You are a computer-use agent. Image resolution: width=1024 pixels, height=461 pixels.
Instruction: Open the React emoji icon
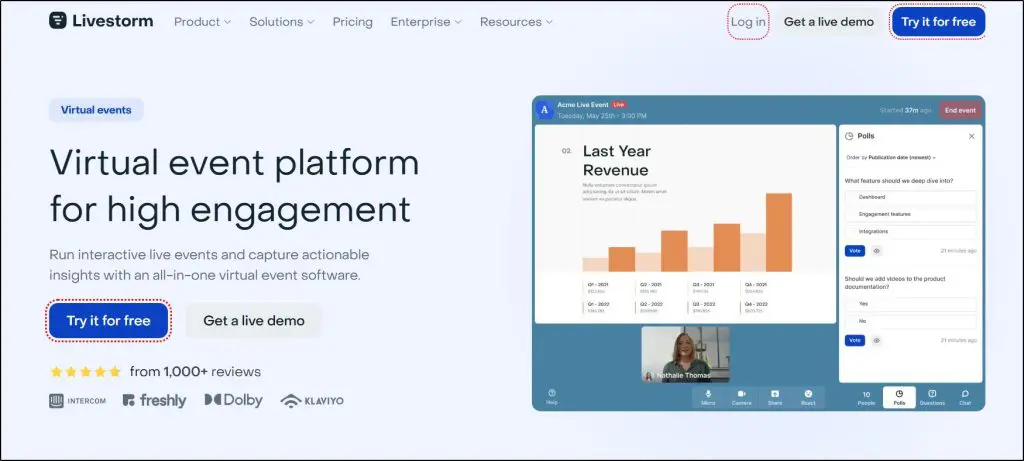808,397
